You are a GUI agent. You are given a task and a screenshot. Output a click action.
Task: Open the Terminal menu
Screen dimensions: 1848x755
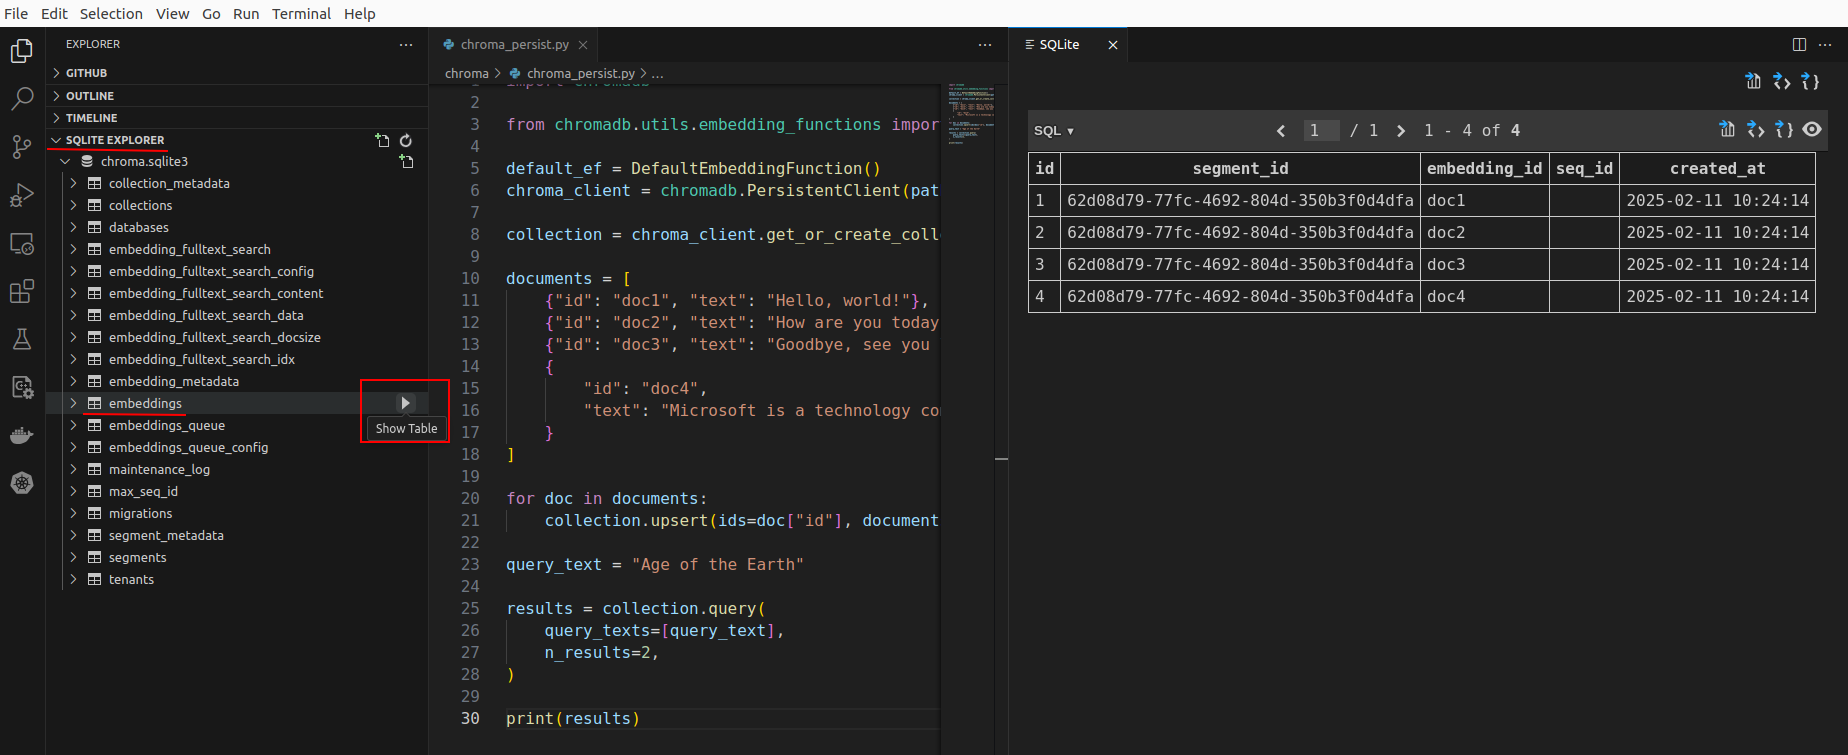301,14
